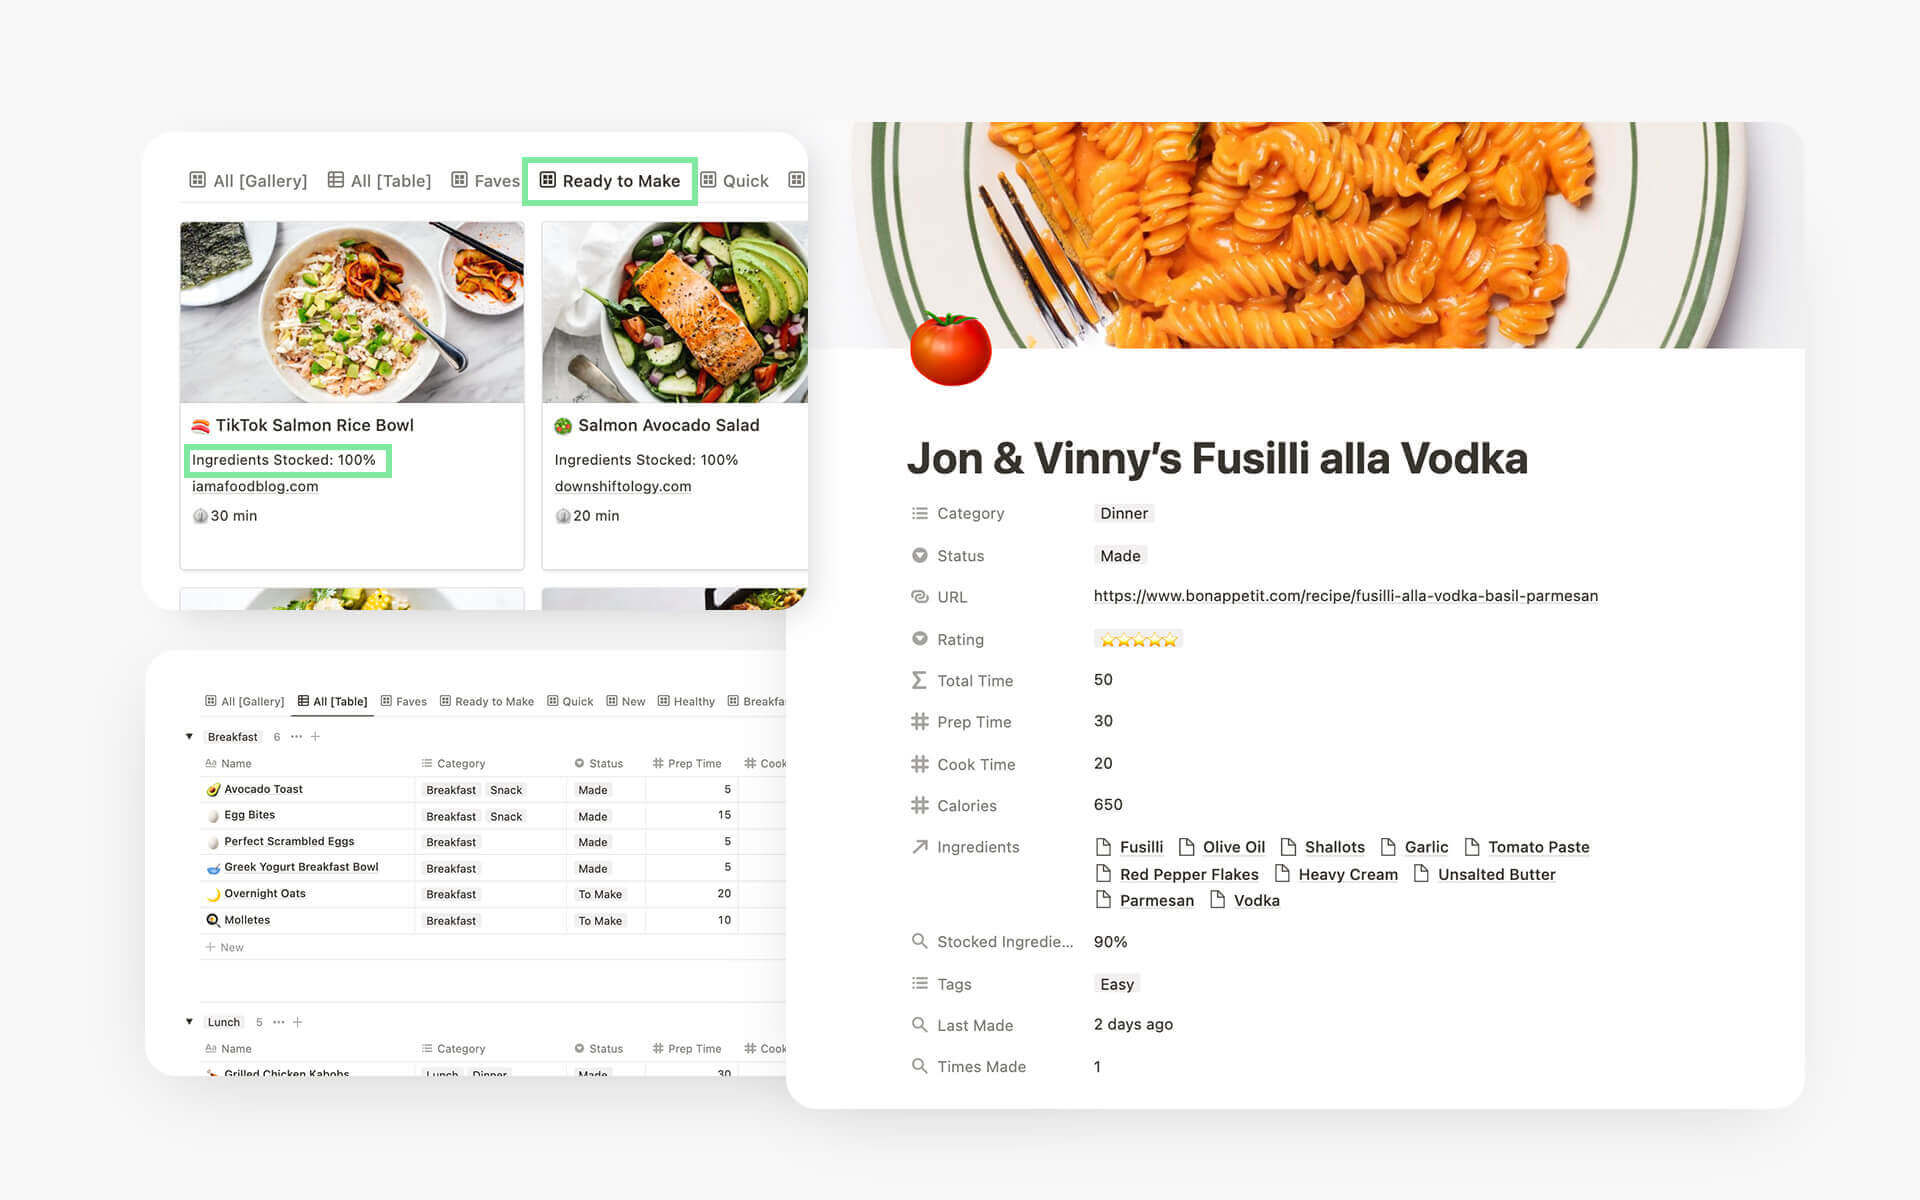Click the grid icon next to Quick tab
Image resolution: width=1920 pixels, height=1200 pixels.
click(796, 180)
